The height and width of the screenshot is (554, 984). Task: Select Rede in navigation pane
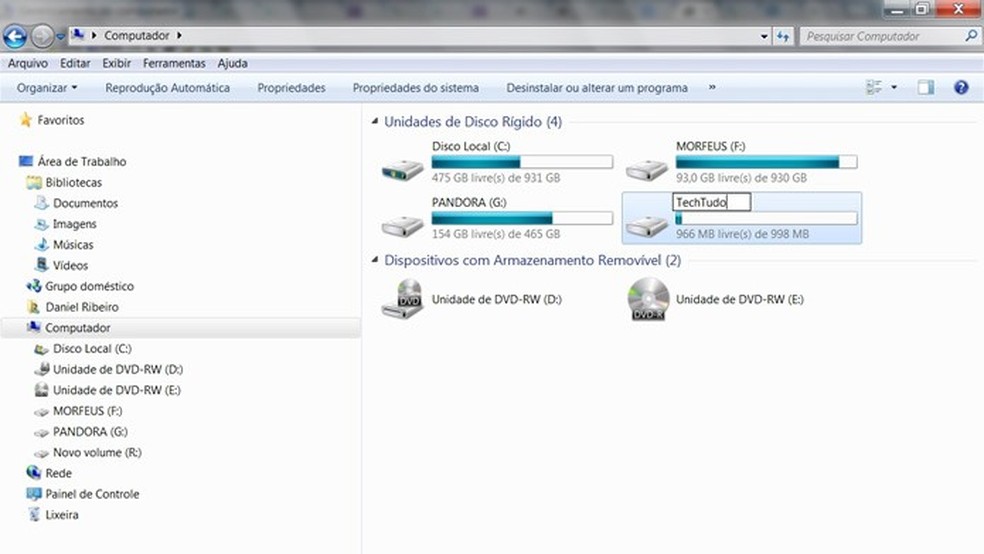click(58, 472)
